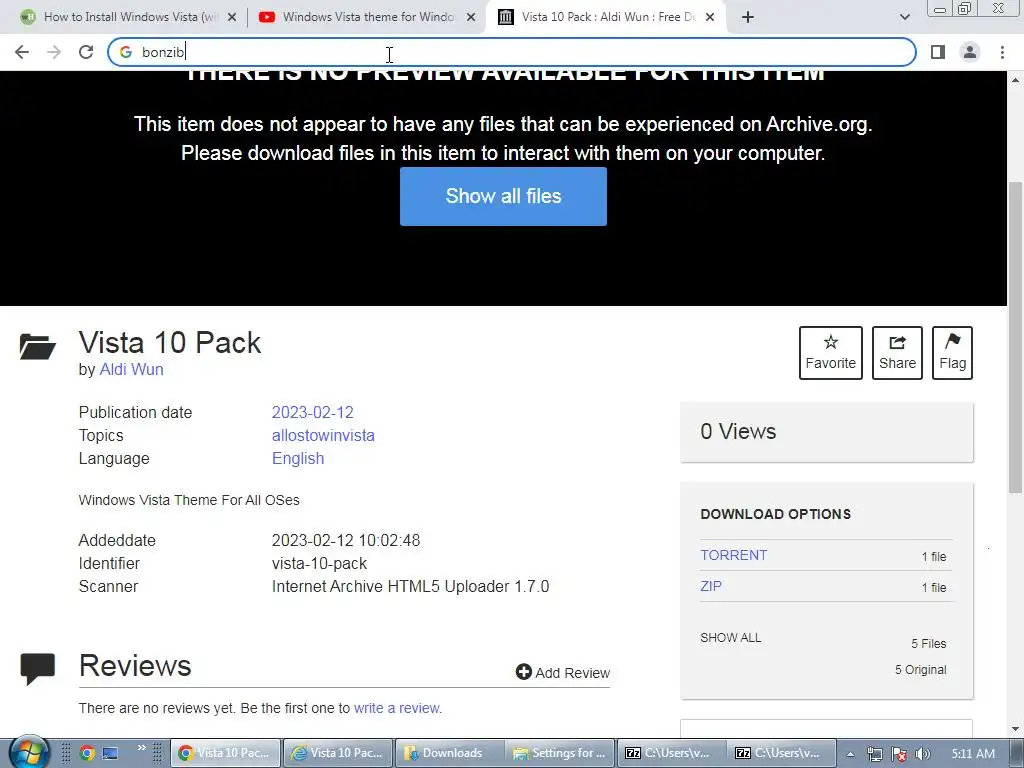The height and width of the screenshot is (768, 1024).
Task: Switch to Chrome Vista 10 Pac taskbar button
Action: pyautogui.click(x=226, y=753)
